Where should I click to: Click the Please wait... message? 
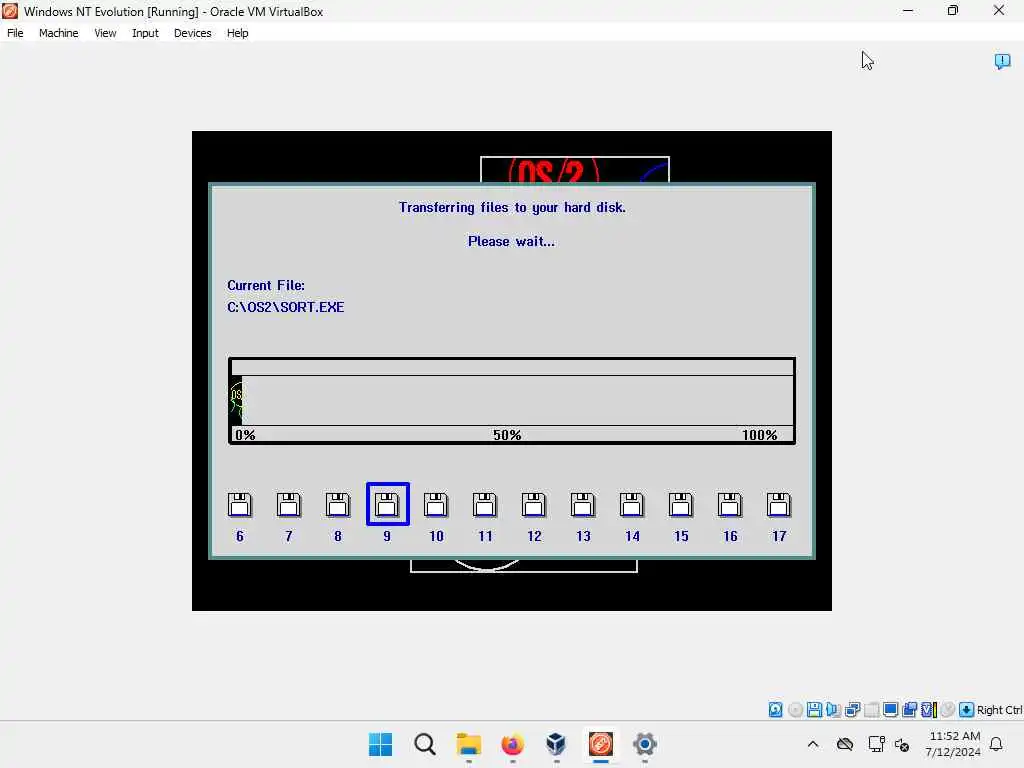(x=511, y=242)
